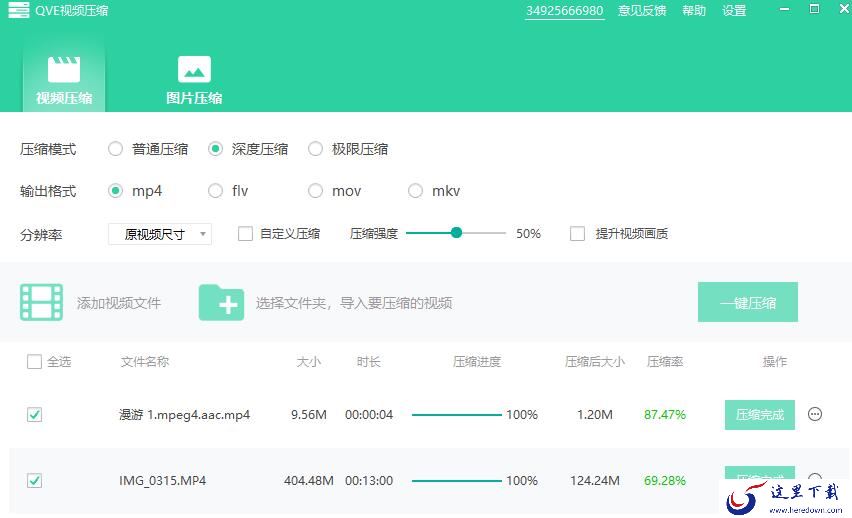
Task: Select file name 漫游 1.mpeg4.aac.mp4
Action: 184,415
